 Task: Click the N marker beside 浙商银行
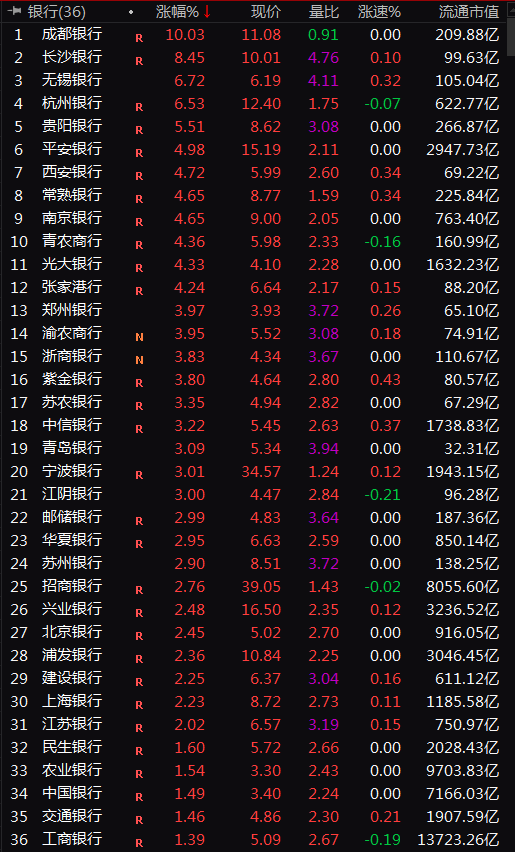tap(139, 360)
